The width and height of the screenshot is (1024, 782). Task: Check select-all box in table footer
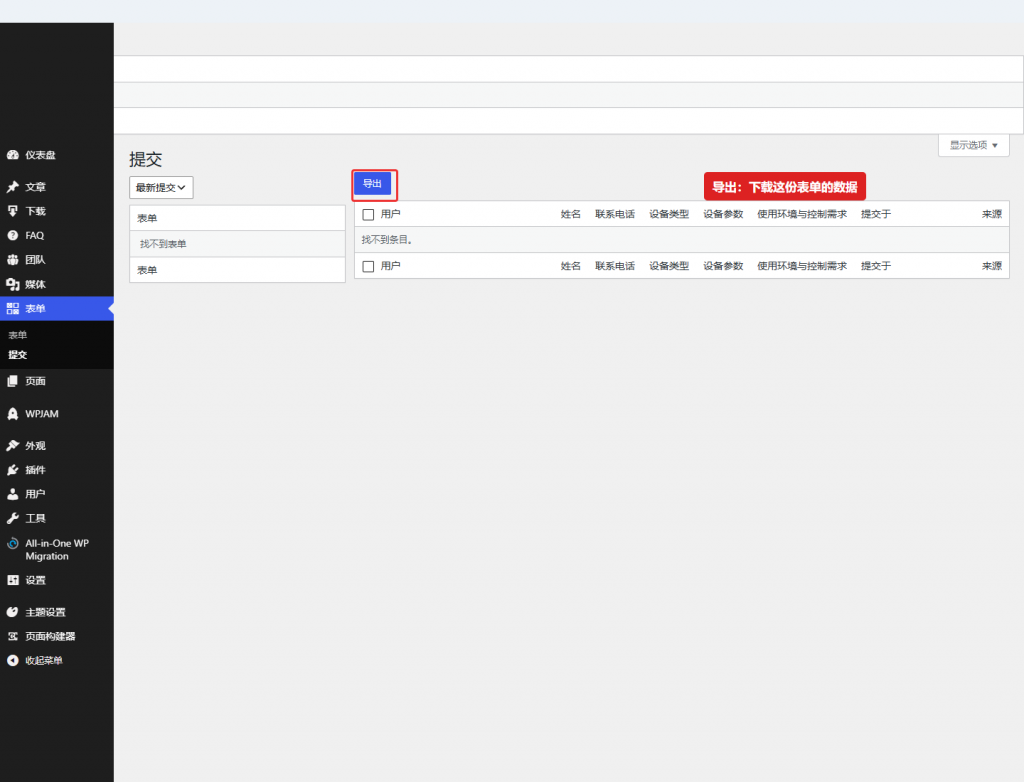point(368,267)
